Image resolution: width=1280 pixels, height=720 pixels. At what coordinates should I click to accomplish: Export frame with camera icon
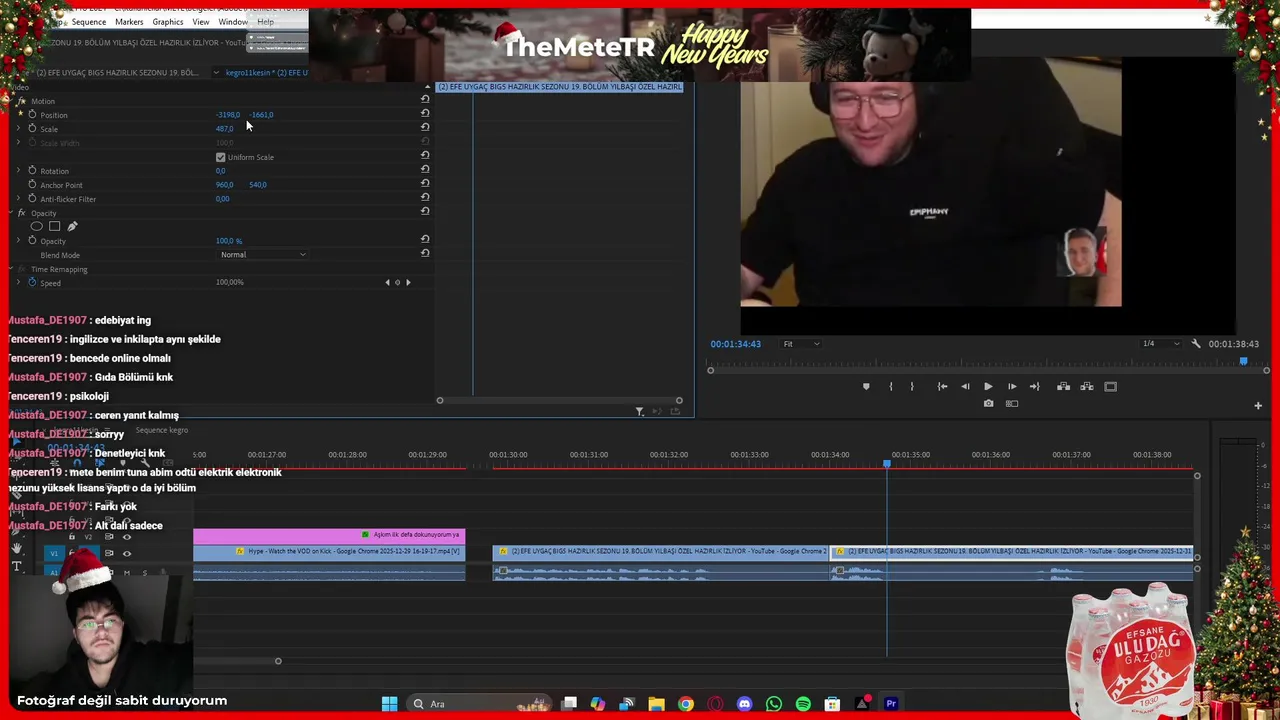[988, 403]
